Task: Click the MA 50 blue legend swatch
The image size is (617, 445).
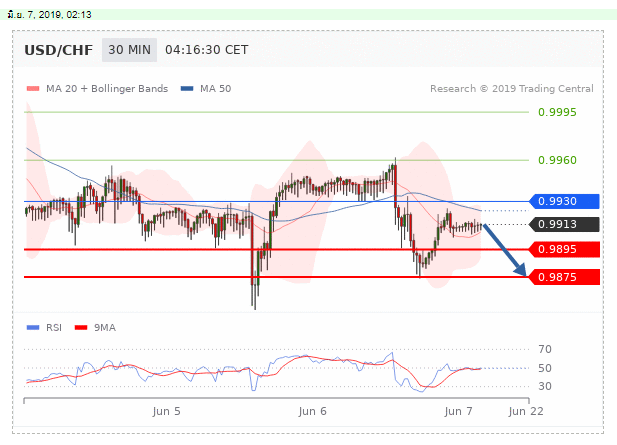Action: 187,89
